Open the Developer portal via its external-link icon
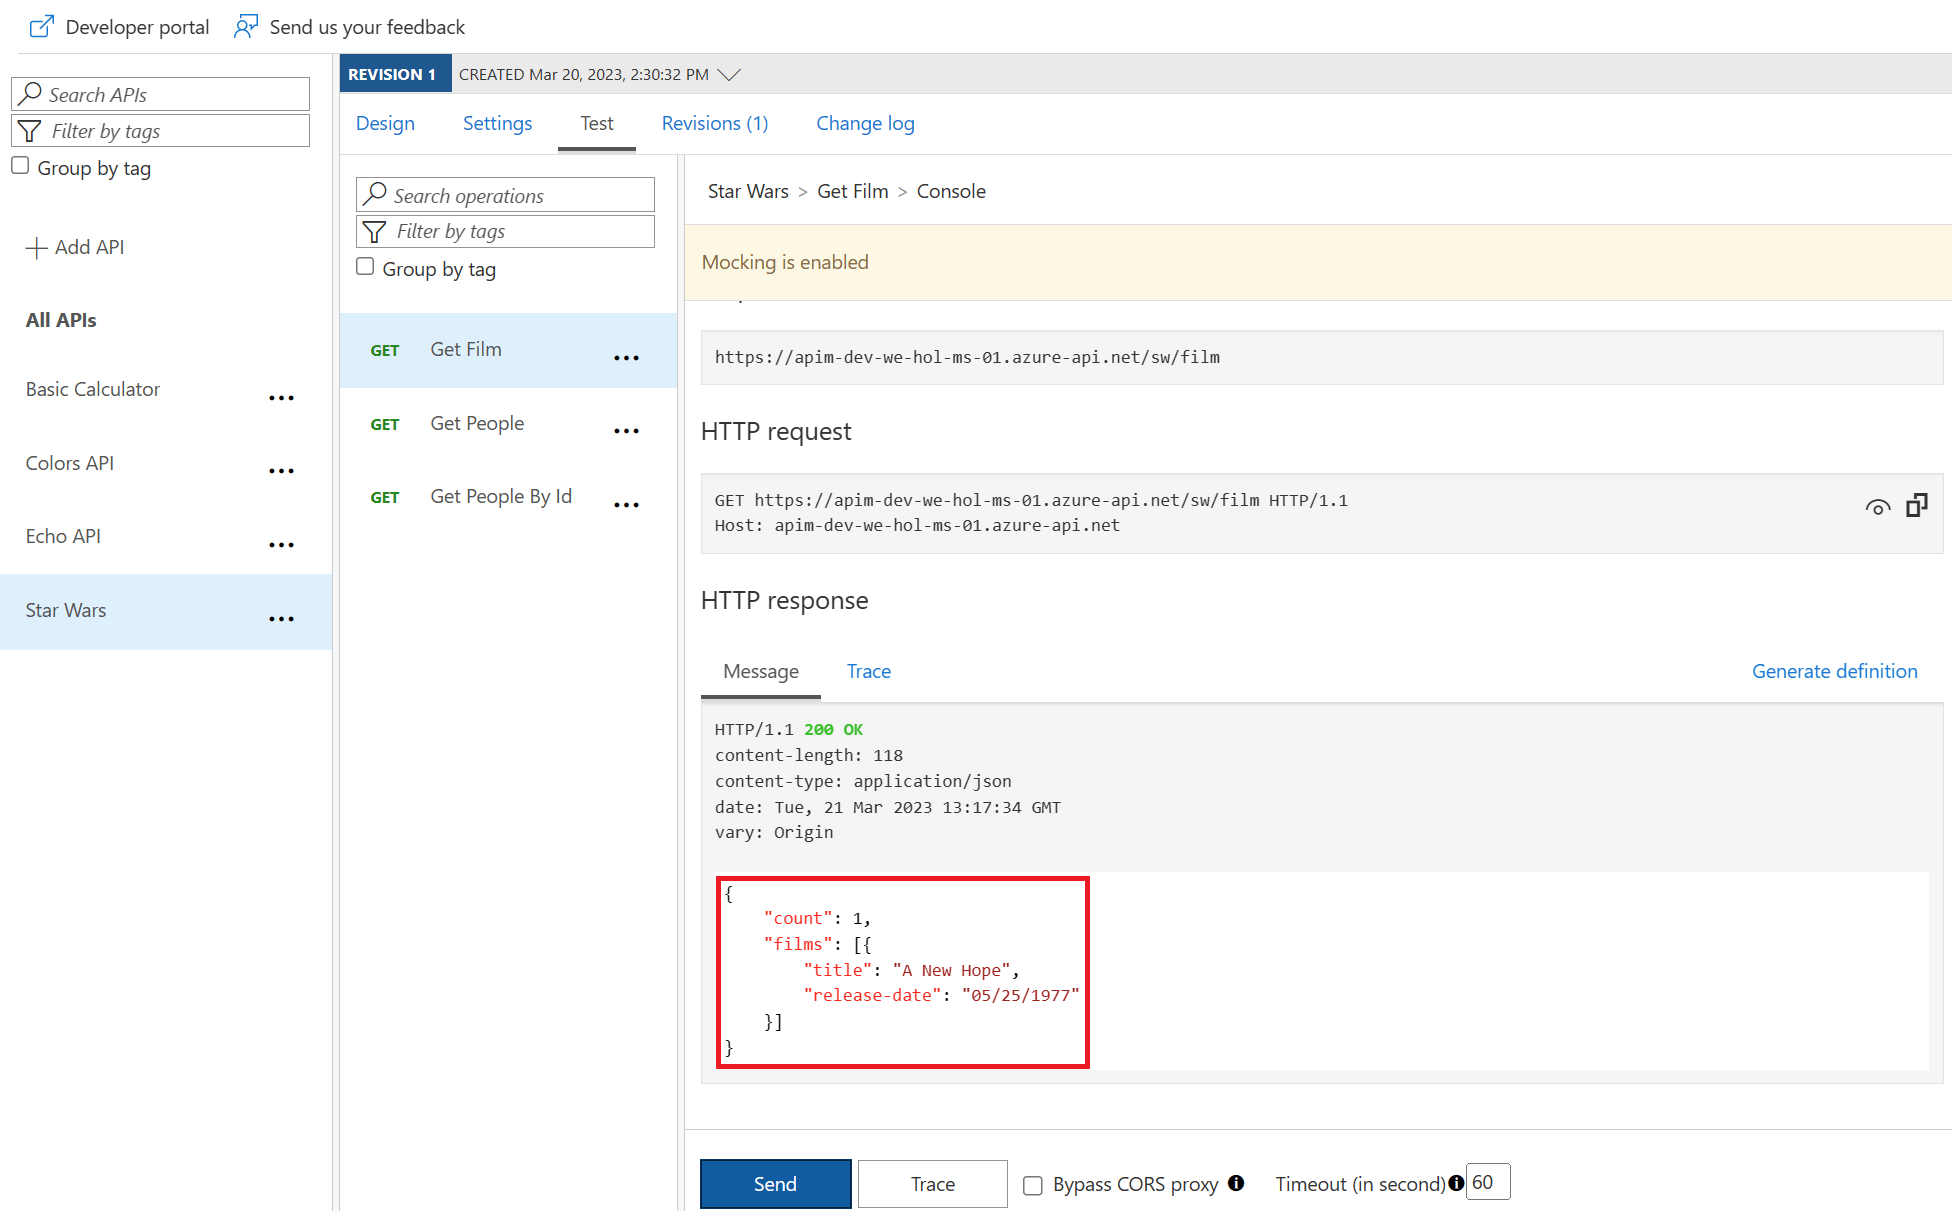 click(40, 25)
